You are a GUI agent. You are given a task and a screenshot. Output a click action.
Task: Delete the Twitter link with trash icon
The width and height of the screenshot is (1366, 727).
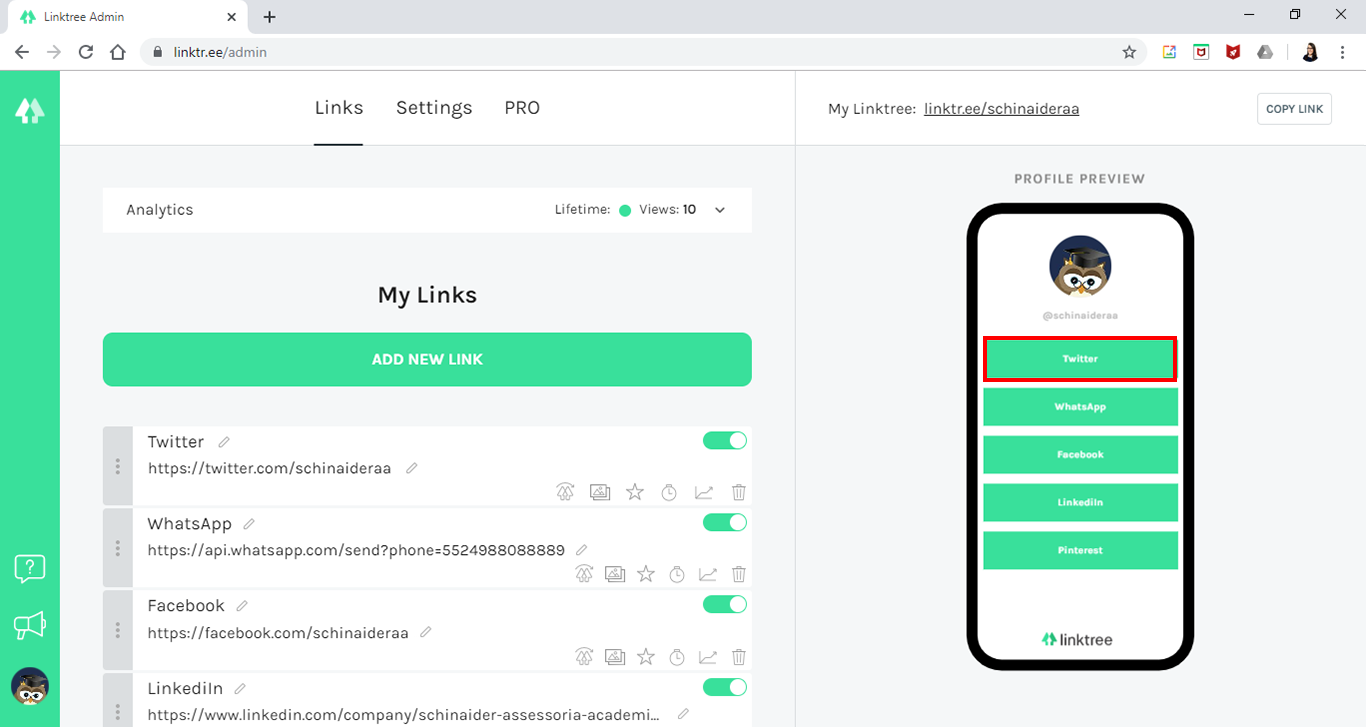739,492
